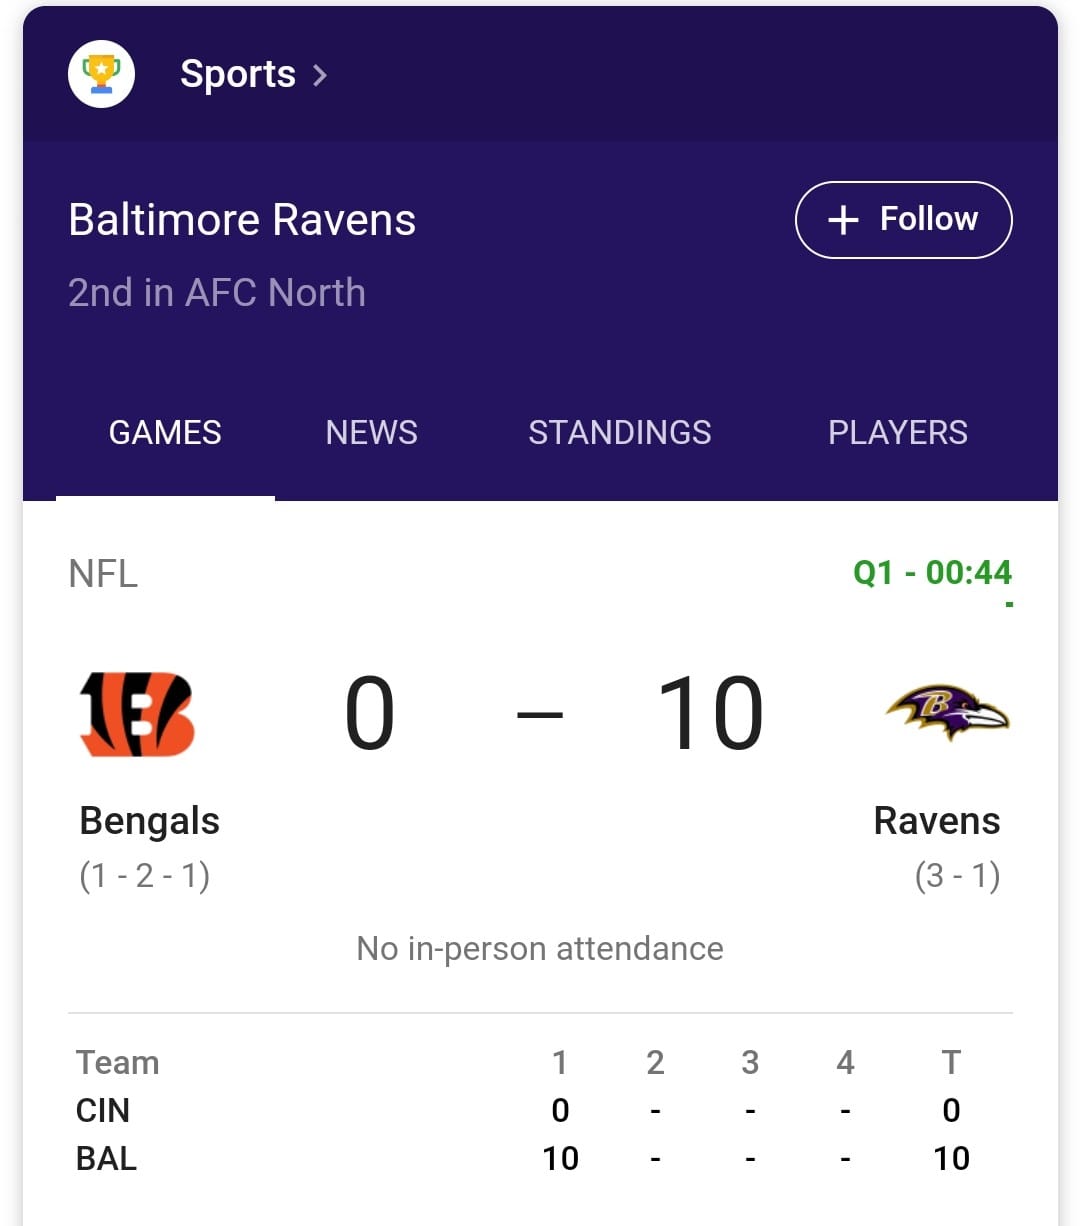Screen dimensions: 1080x1226
Task: Switch to the GAMES tab
Action: click(165, 432)
